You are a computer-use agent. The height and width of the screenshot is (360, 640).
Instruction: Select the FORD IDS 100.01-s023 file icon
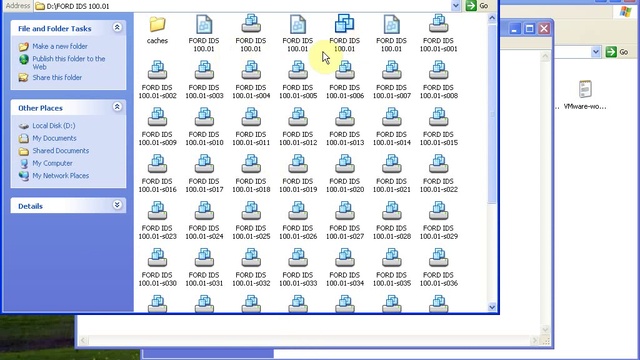[157, 211]
